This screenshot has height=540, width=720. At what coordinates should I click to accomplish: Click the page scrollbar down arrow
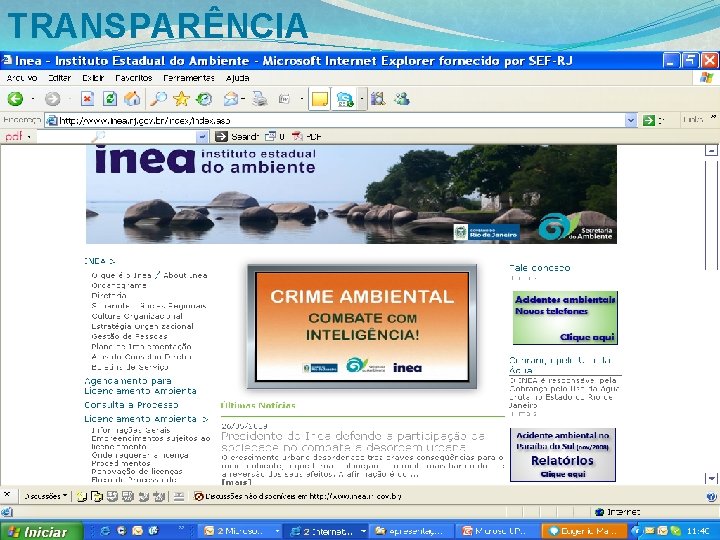point(711,478)
